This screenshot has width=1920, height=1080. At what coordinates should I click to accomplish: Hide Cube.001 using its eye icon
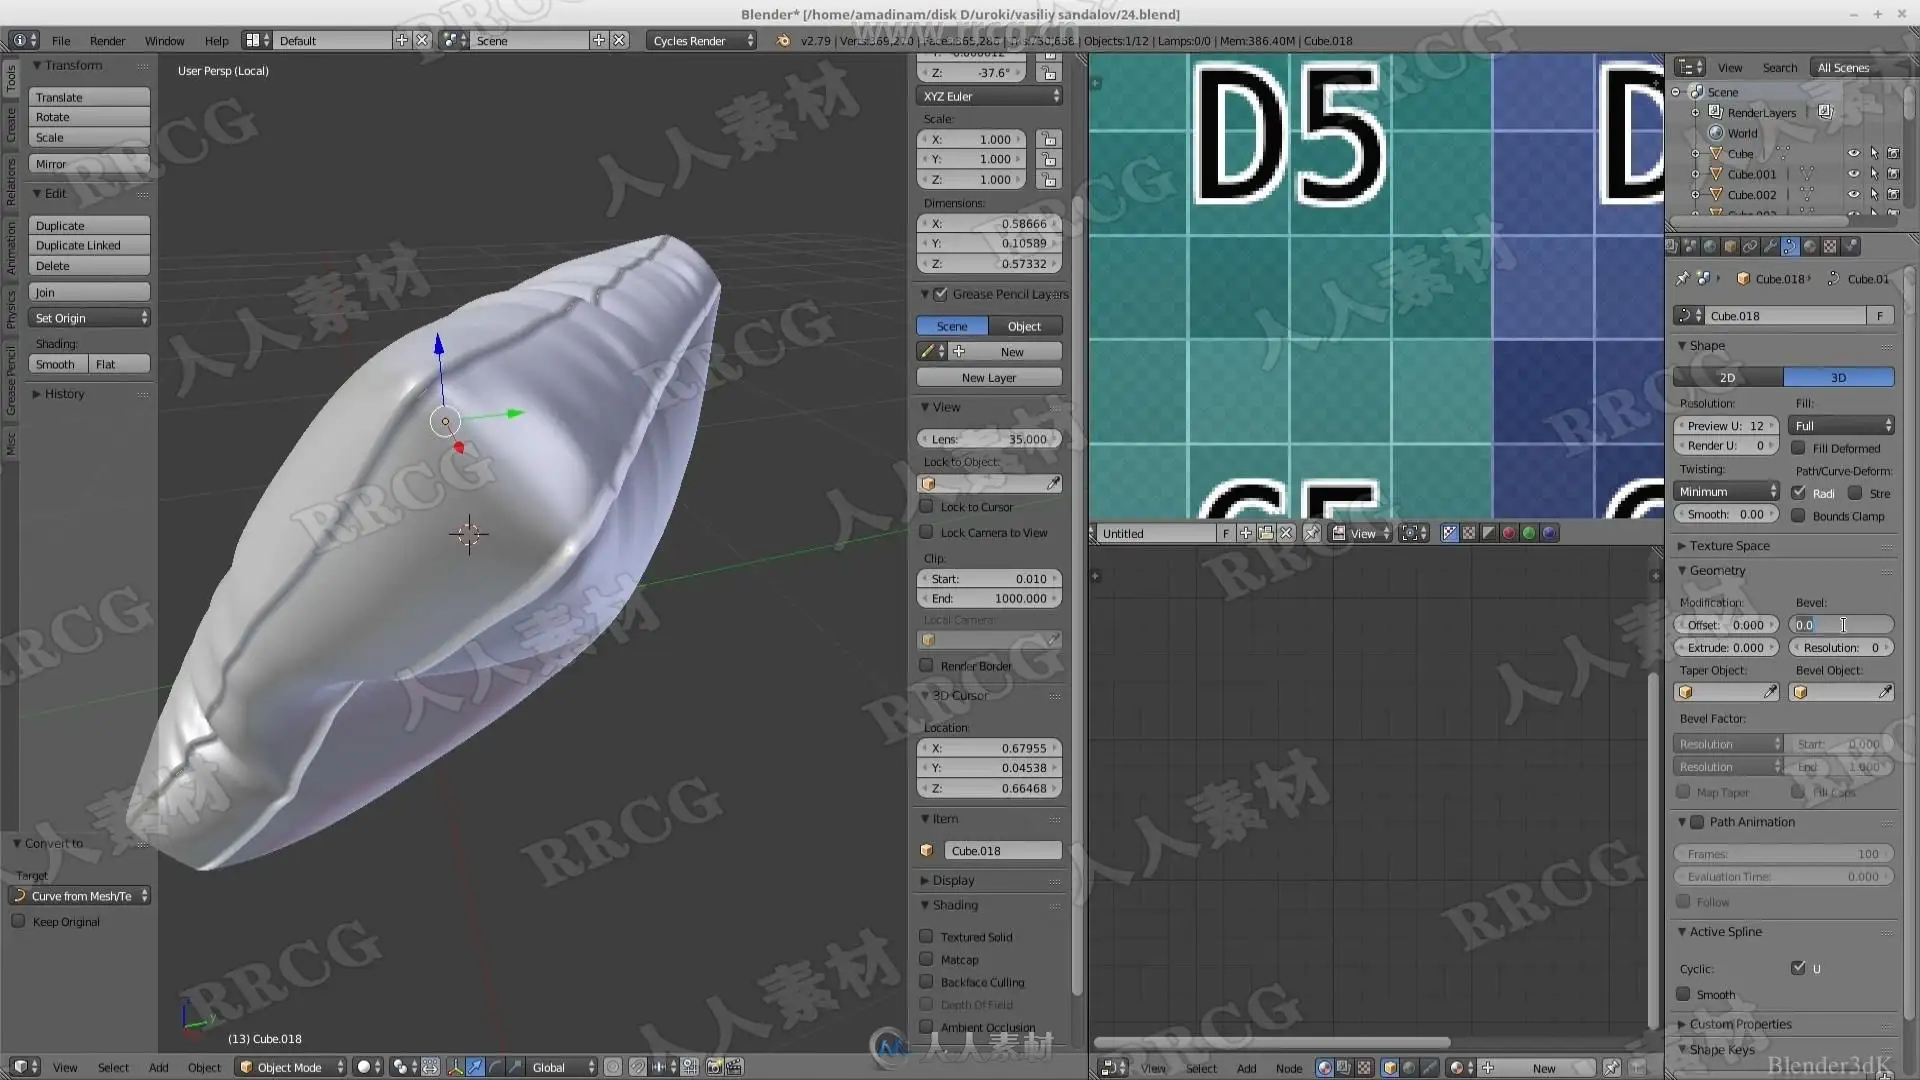click(x=1853, y=174)
